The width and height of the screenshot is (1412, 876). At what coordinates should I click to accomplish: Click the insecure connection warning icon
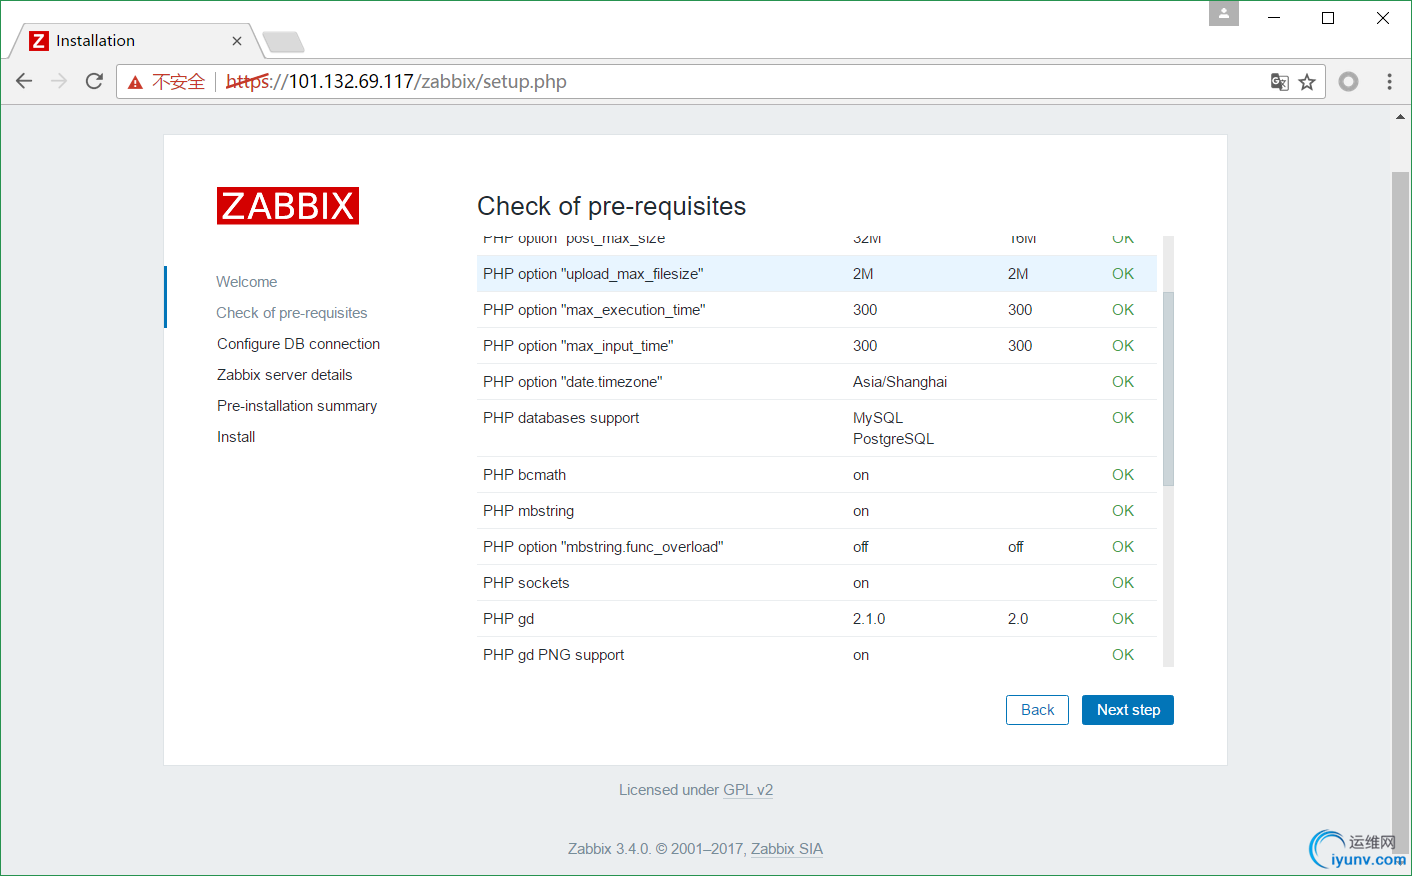tap(135, 82)
